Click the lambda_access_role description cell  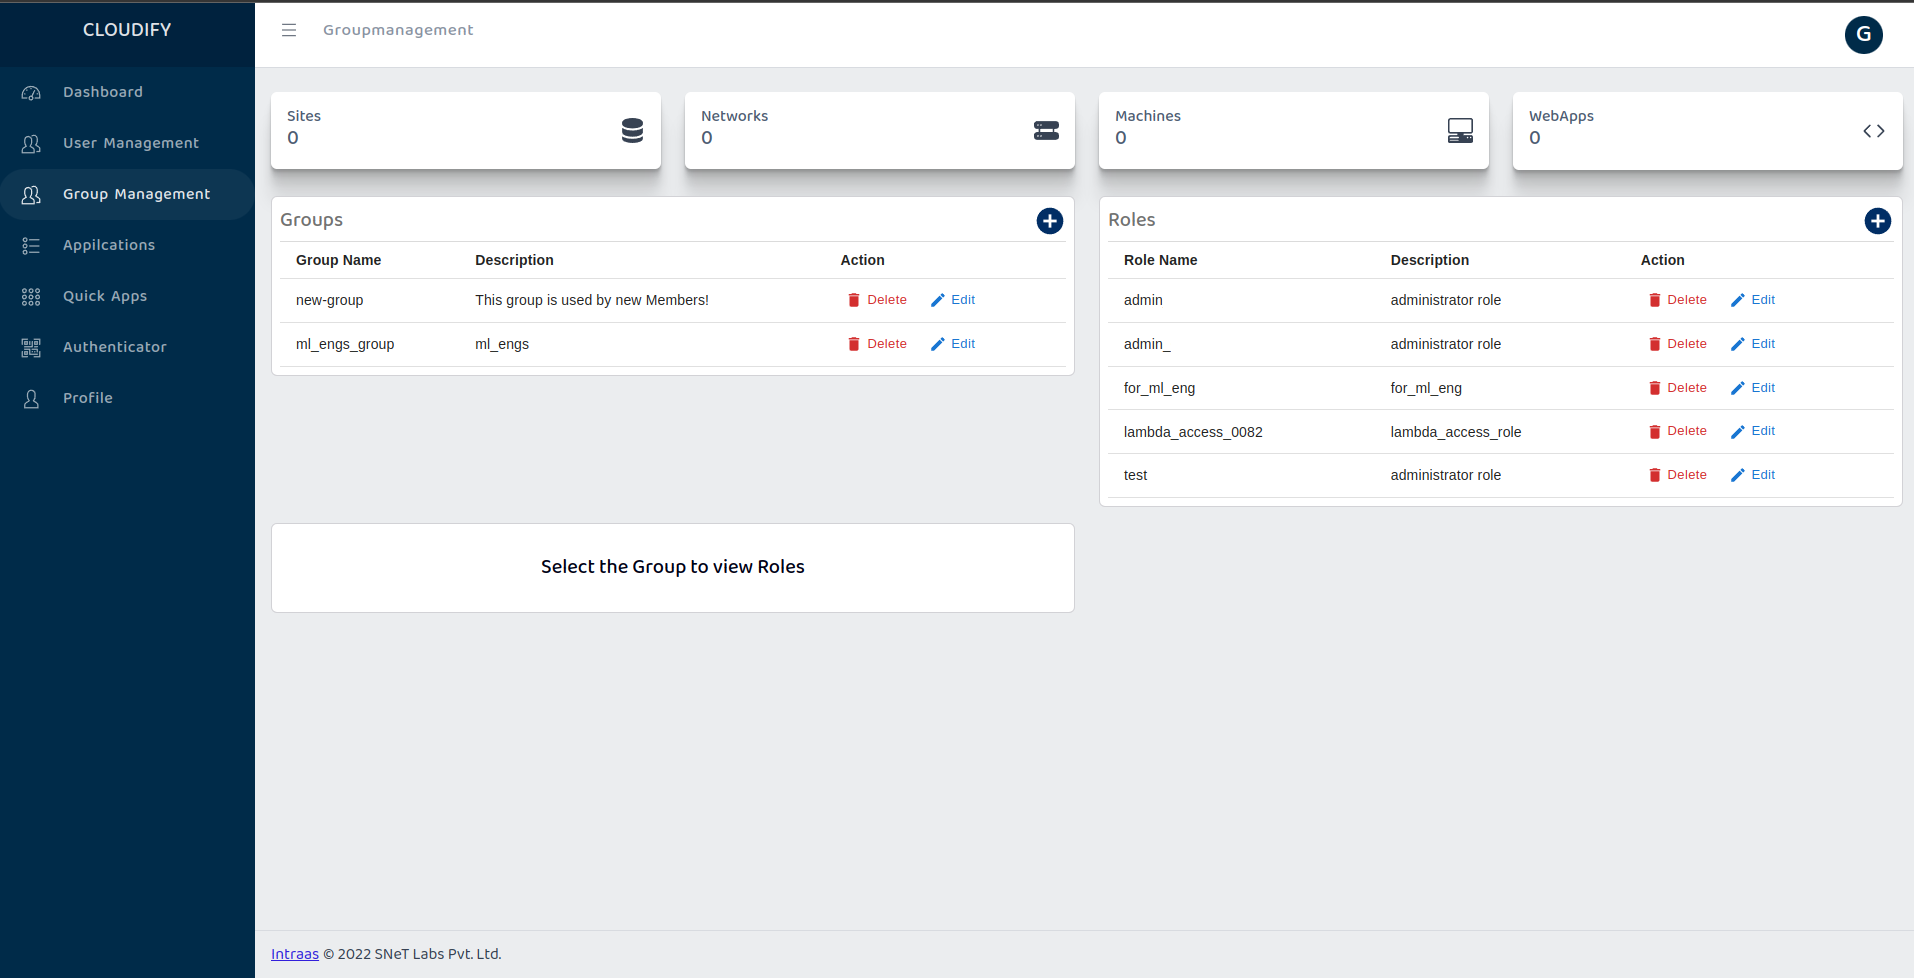point(1456,432)
